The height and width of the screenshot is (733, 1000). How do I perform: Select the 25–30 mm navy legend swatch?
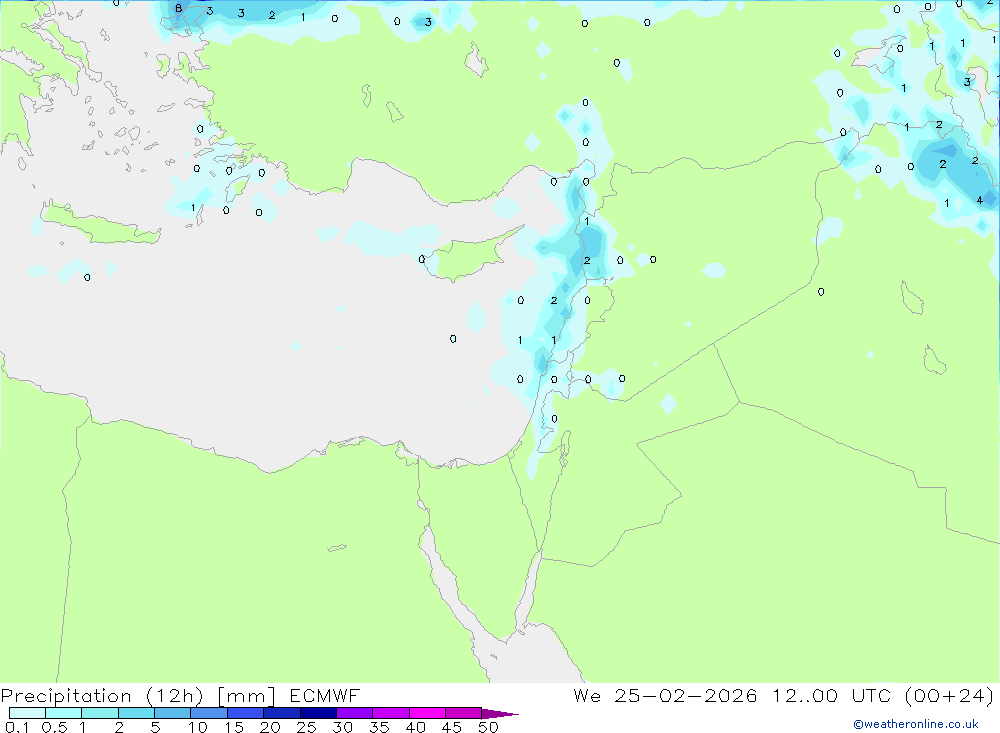click(x=318, y=713)
